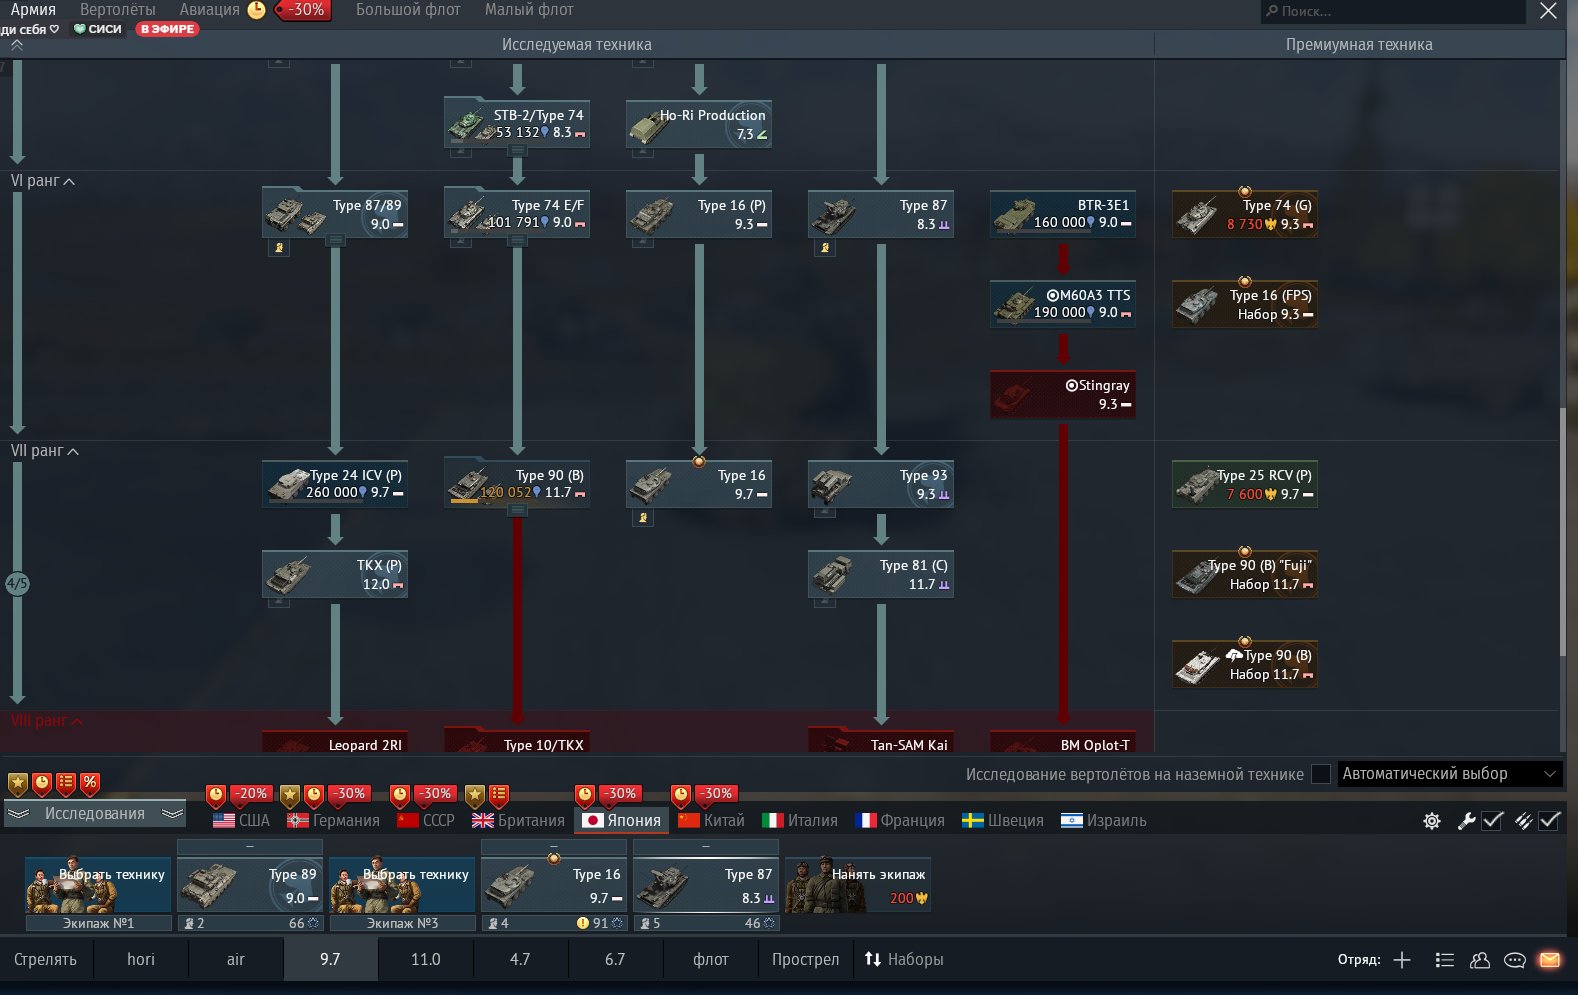Click the list badge above Исследования
1578x995 pixels.
click(x=66, y=783)
